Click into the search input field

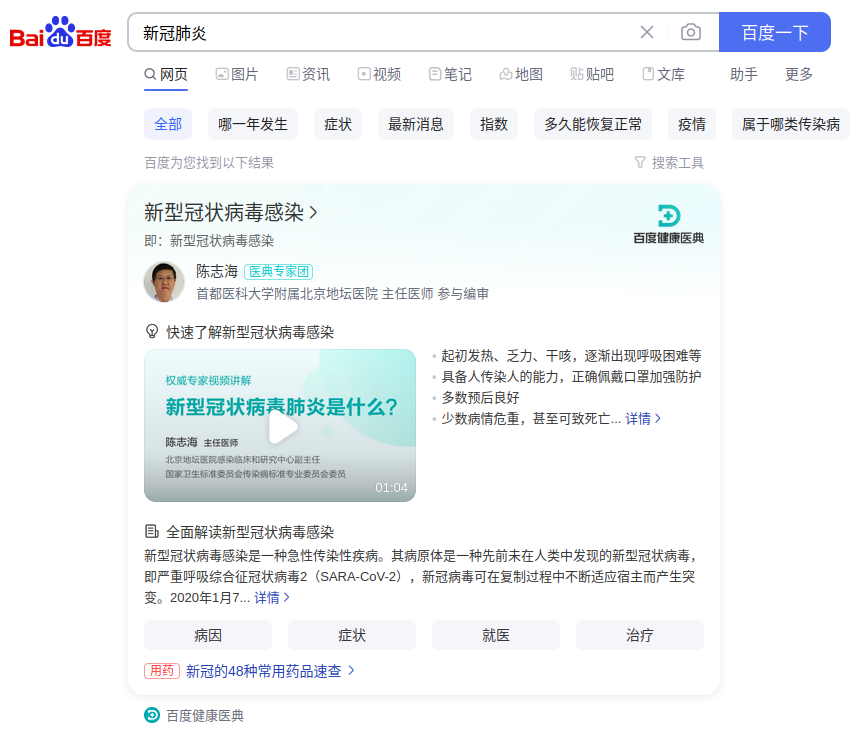380,32
